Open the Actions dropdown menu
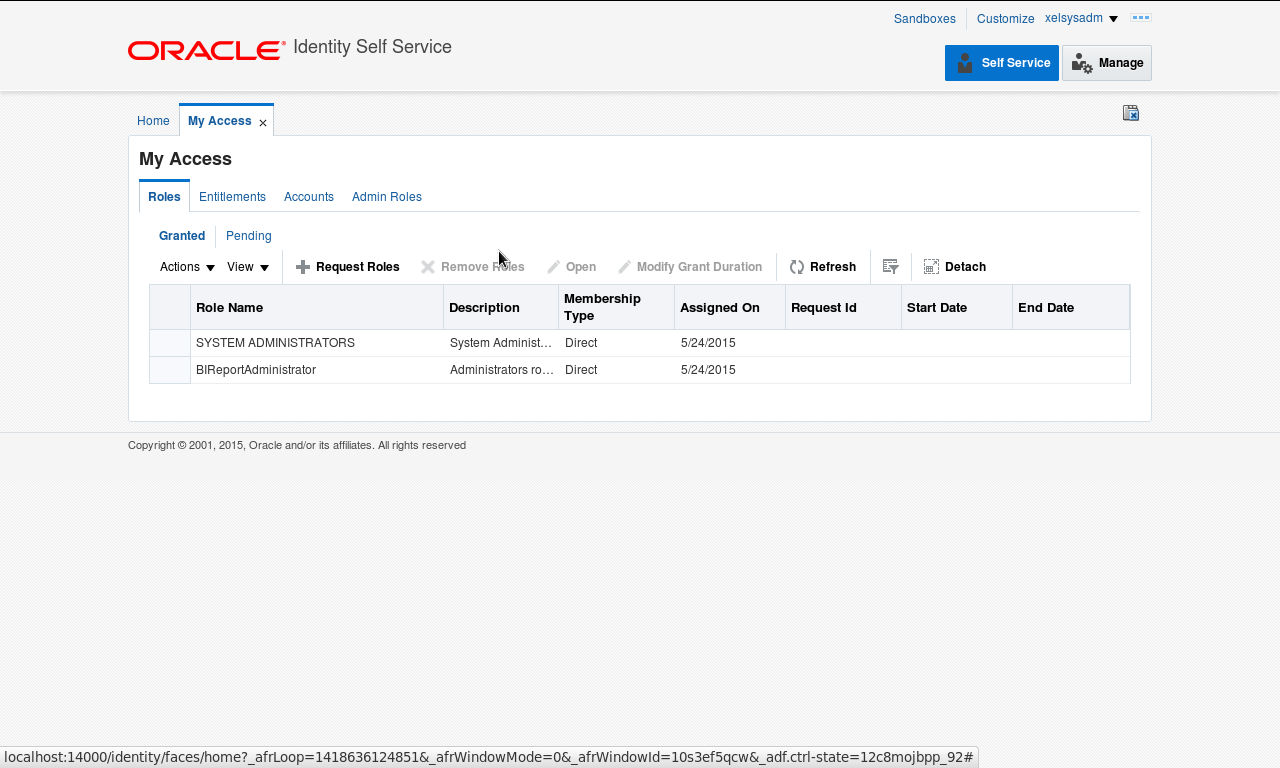Viewport: 1280px width, 768px height. tap(186, 267)
